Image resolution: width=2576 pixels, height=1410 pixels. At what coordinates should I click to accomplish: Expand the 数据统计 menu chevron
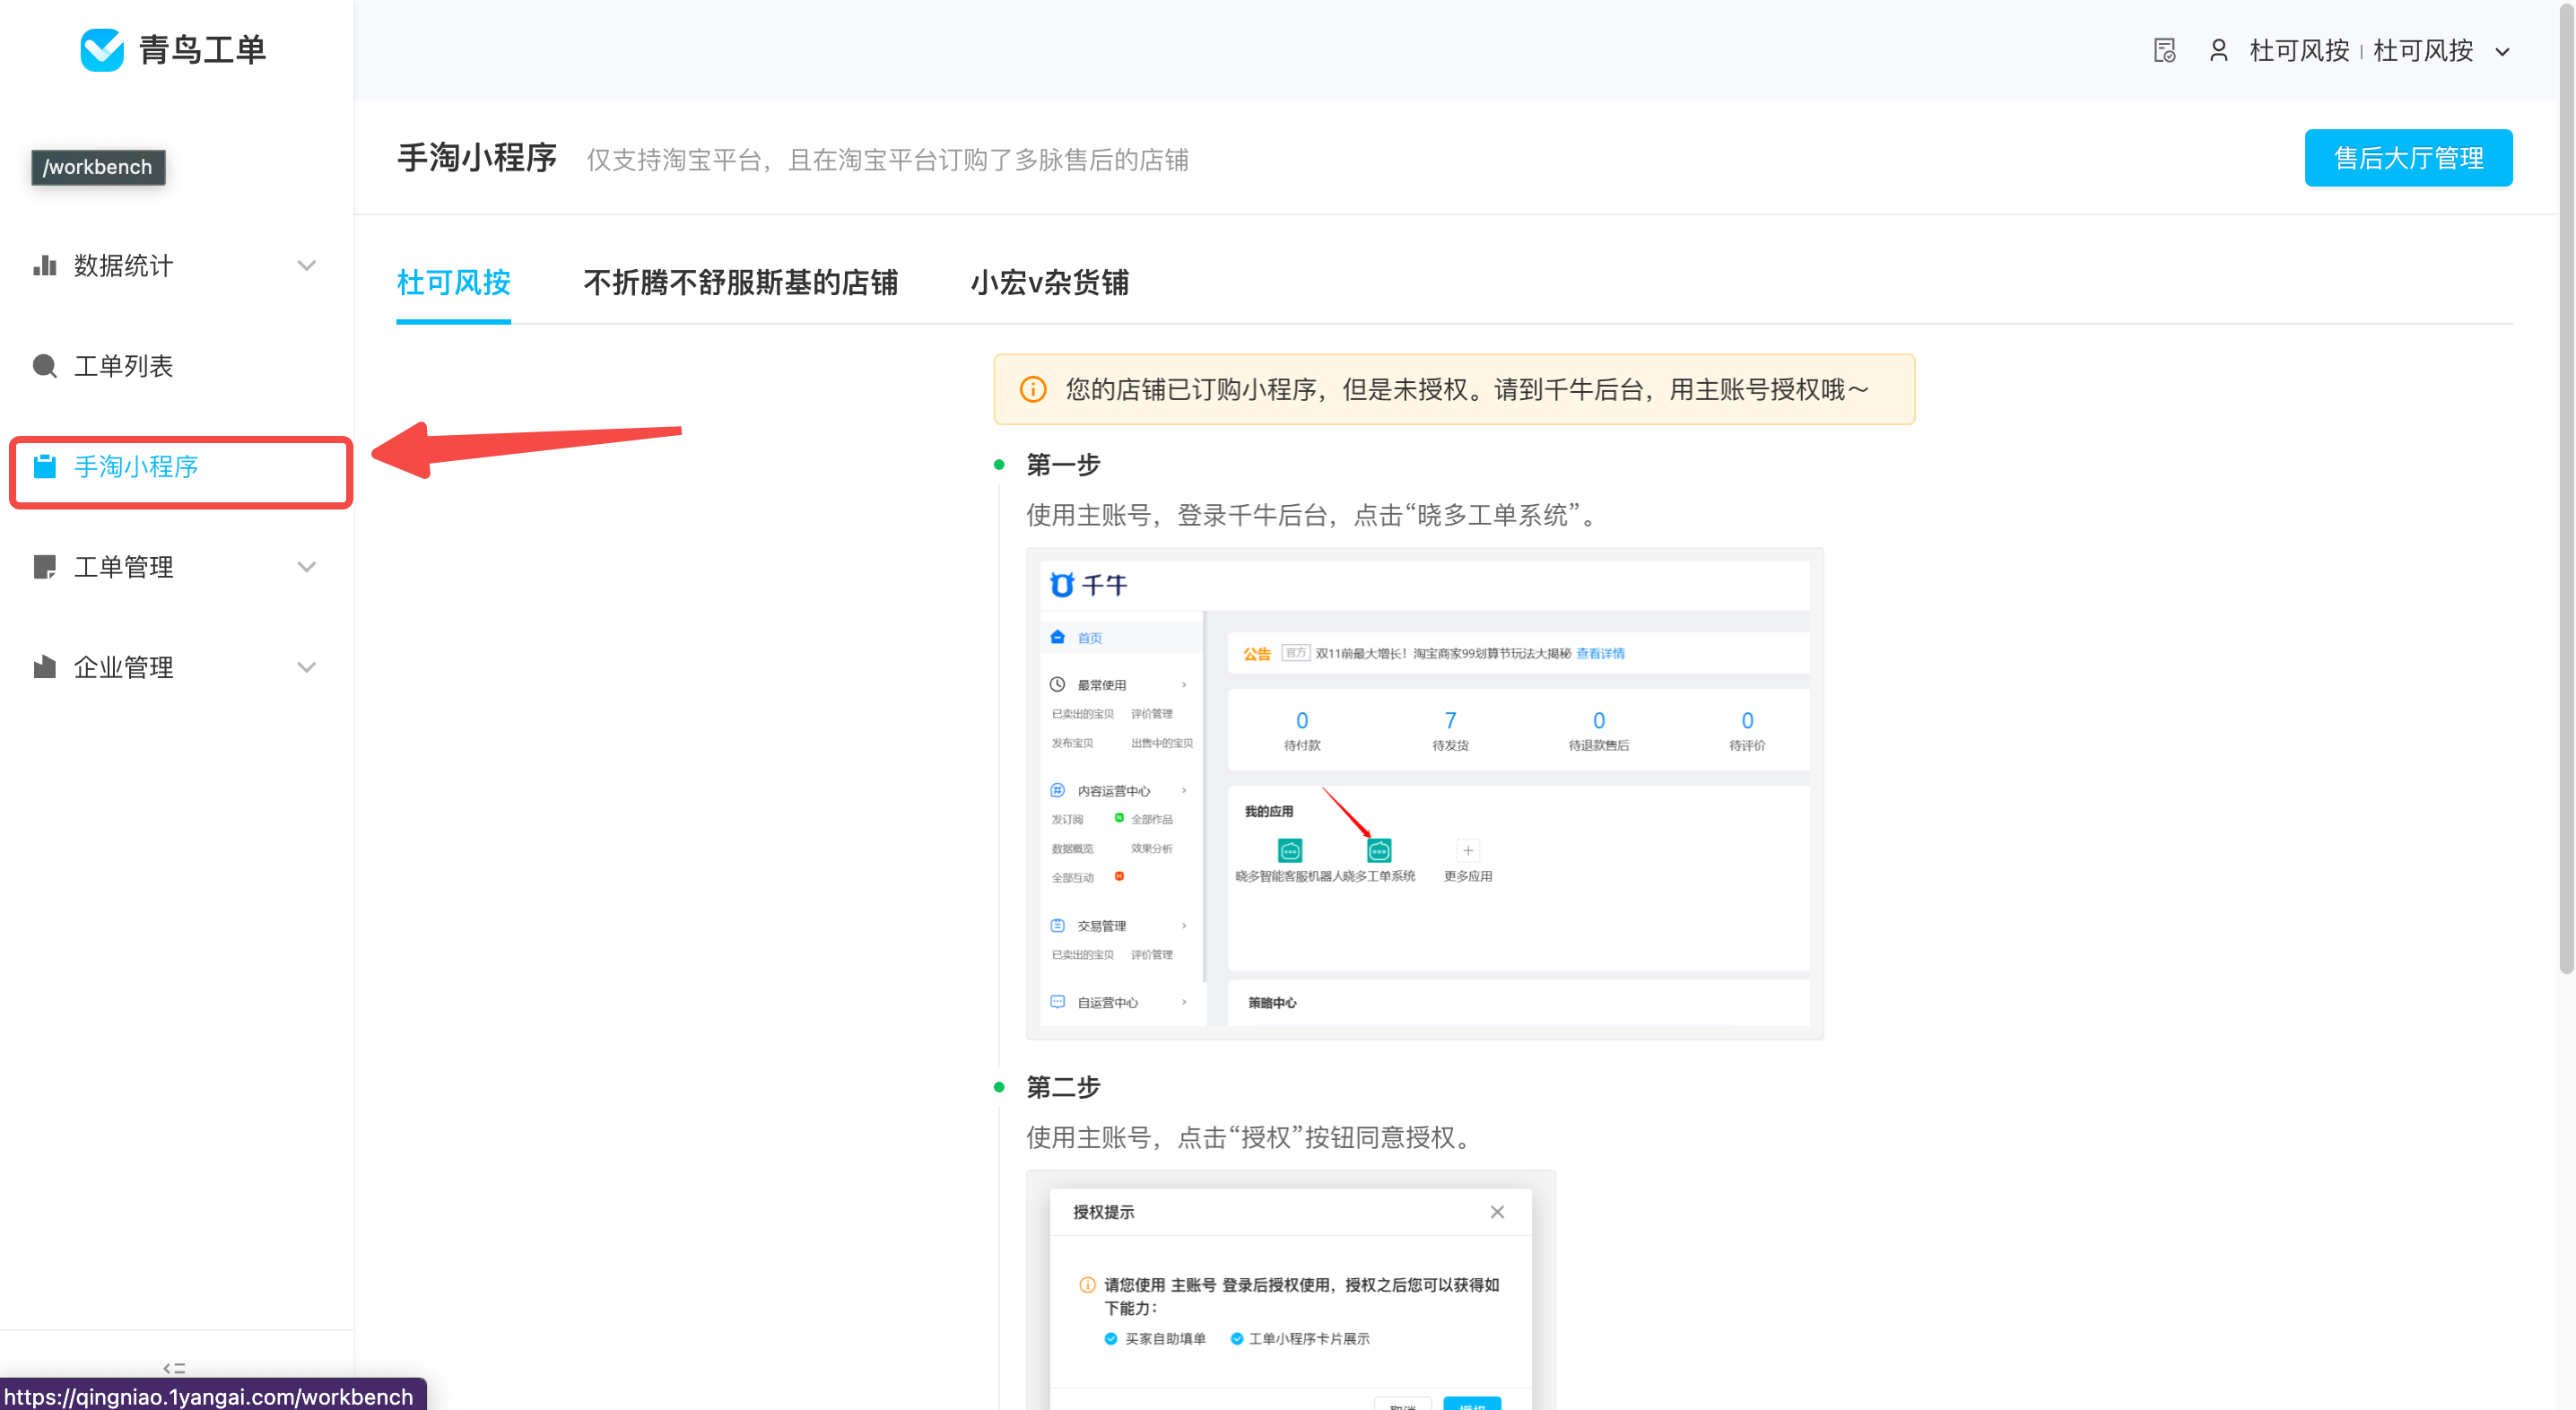coord(307,265)
